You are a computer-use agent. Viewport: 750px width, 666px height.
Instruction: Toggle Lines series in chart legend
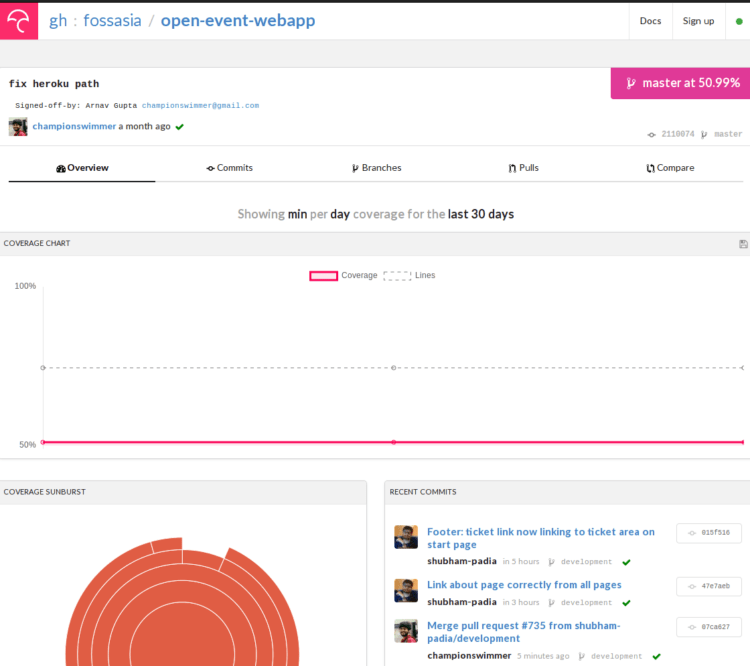point(409,276)
